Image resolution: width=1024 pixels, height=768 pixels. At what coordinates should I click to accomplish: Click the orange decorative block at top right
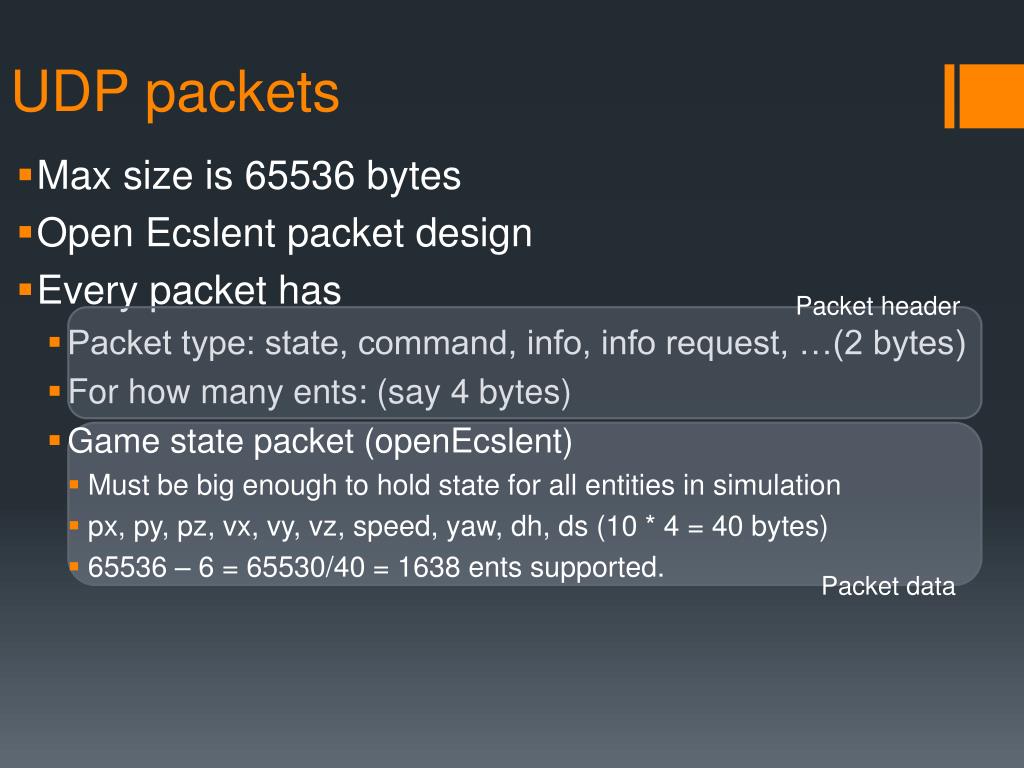click(x=991, y=96)
